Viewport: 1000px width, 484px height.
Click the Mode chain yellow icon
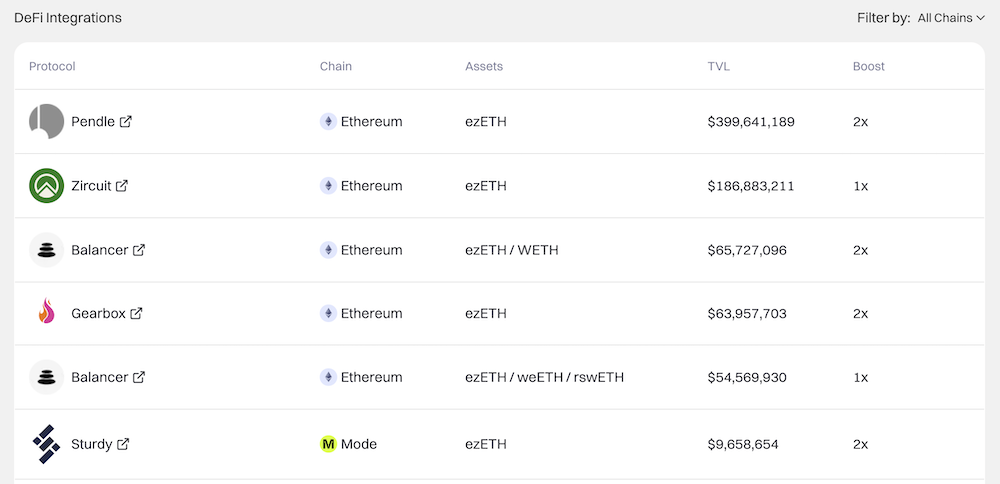coord(328,443)
